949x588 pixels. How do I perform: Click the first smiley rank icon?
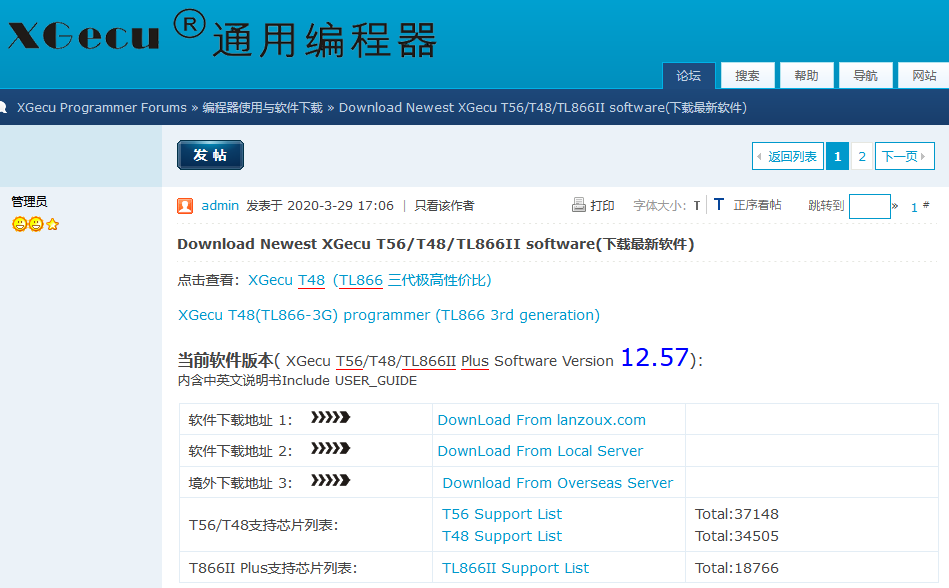pos(19,224)
